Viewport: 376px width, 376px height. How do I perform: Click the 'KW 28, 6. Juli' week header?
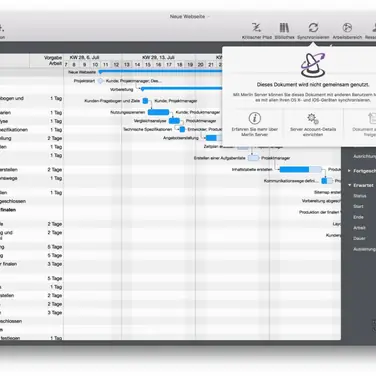[85, 57]
